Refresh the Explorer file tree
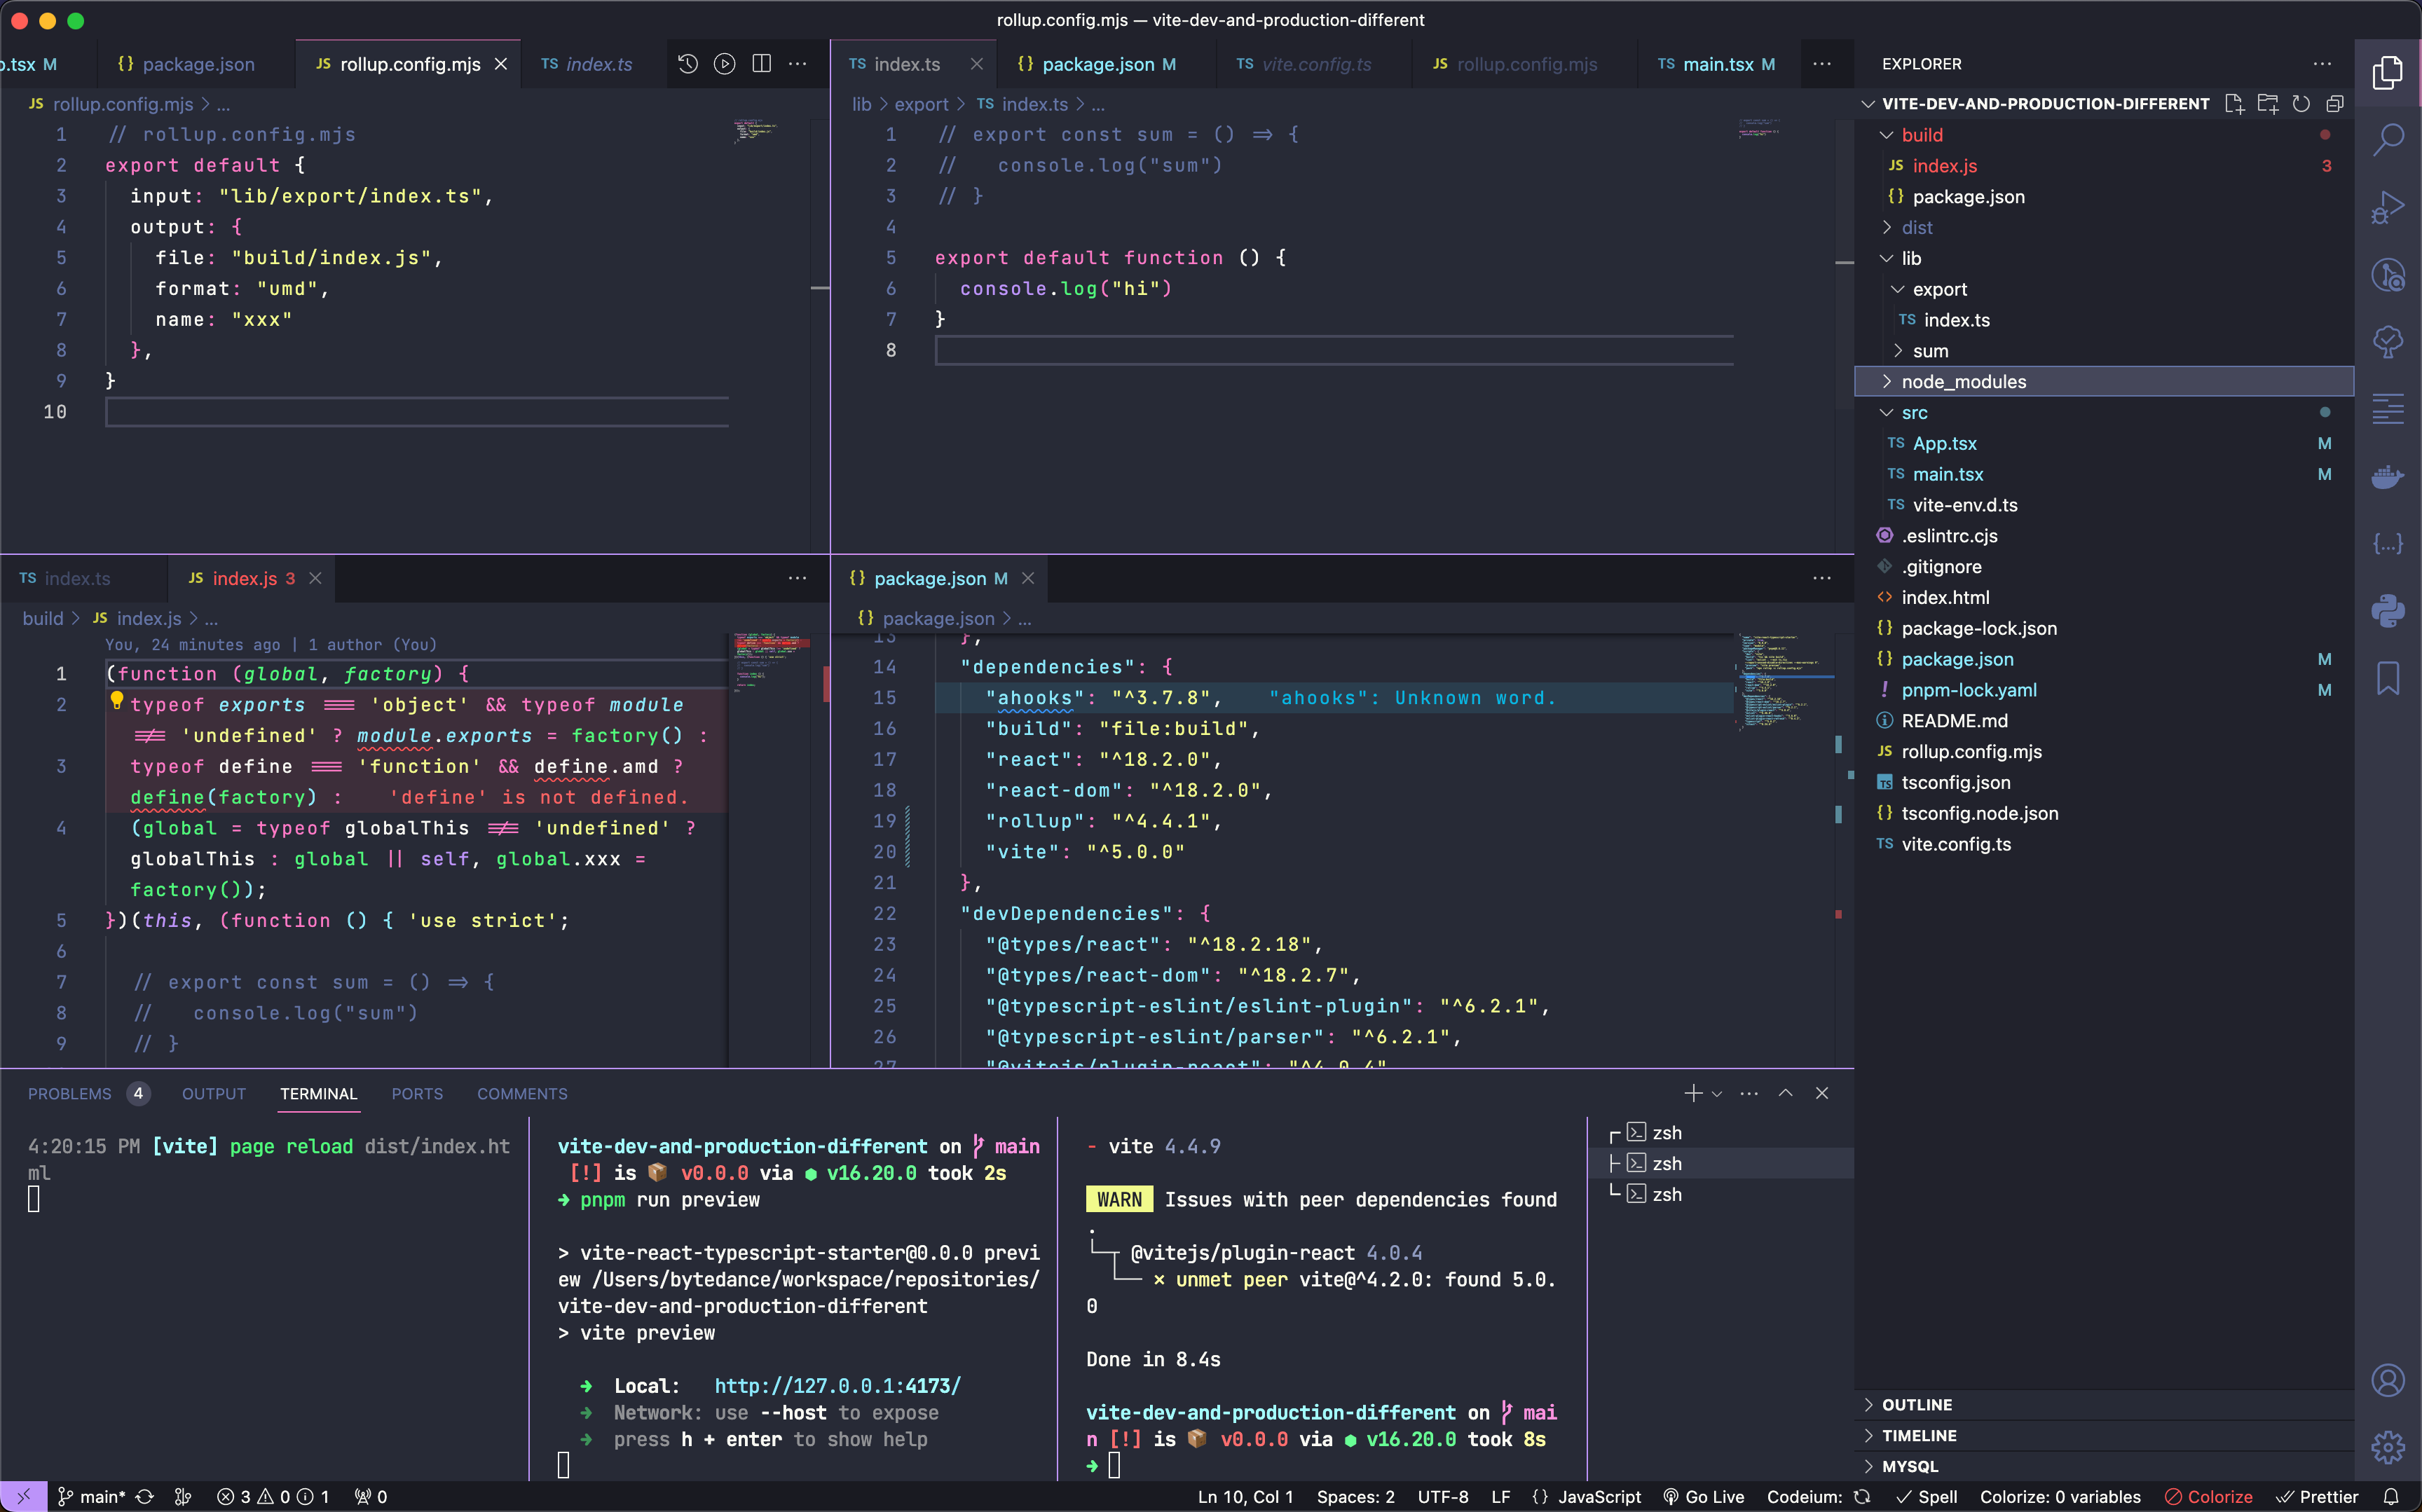Image resolution: width=2422 pixels, height=1512 pixels. [2301, 104]
